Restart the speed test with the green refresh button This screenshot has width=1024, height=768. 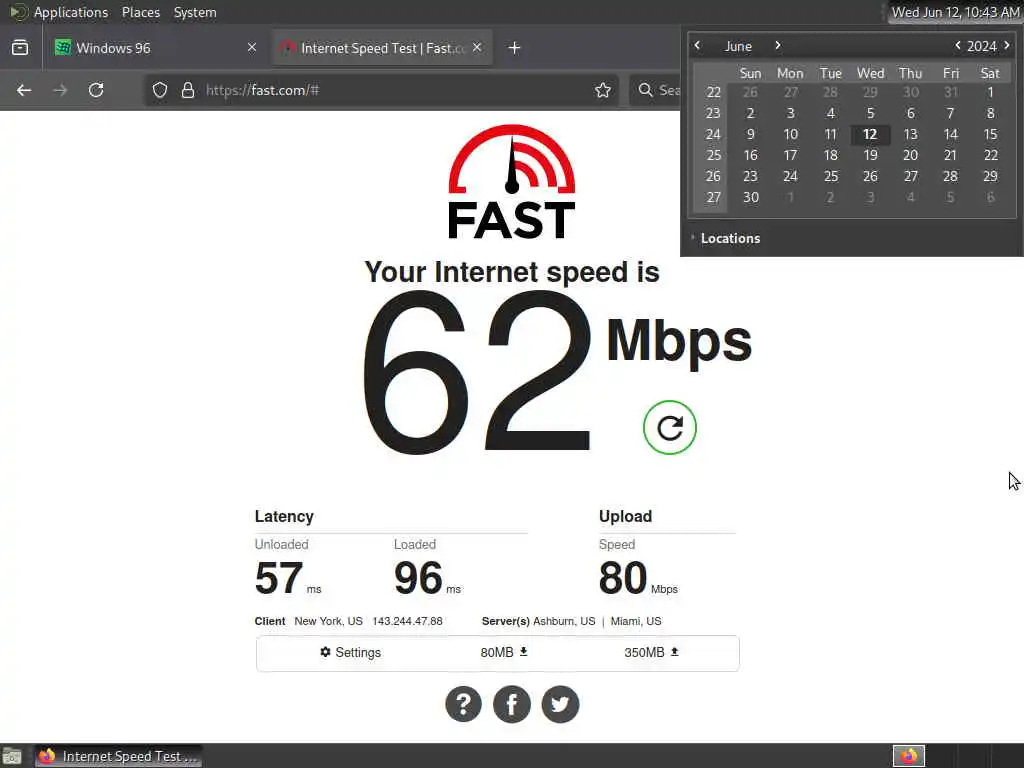click(x=670, y=428)
